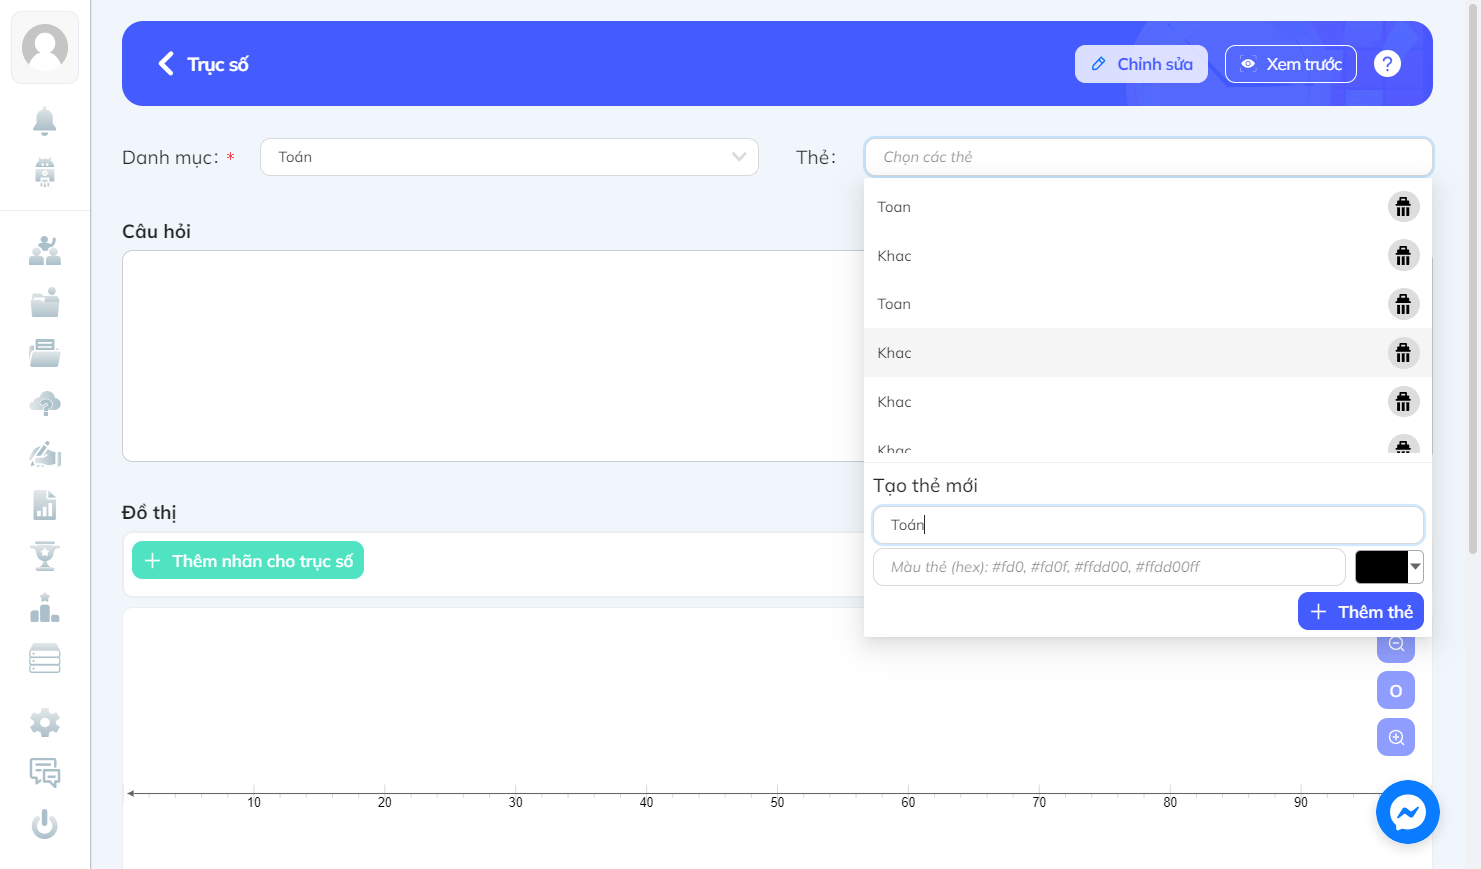
Task: Click the Chỉnh sửa button
Action: [1141, 64]
